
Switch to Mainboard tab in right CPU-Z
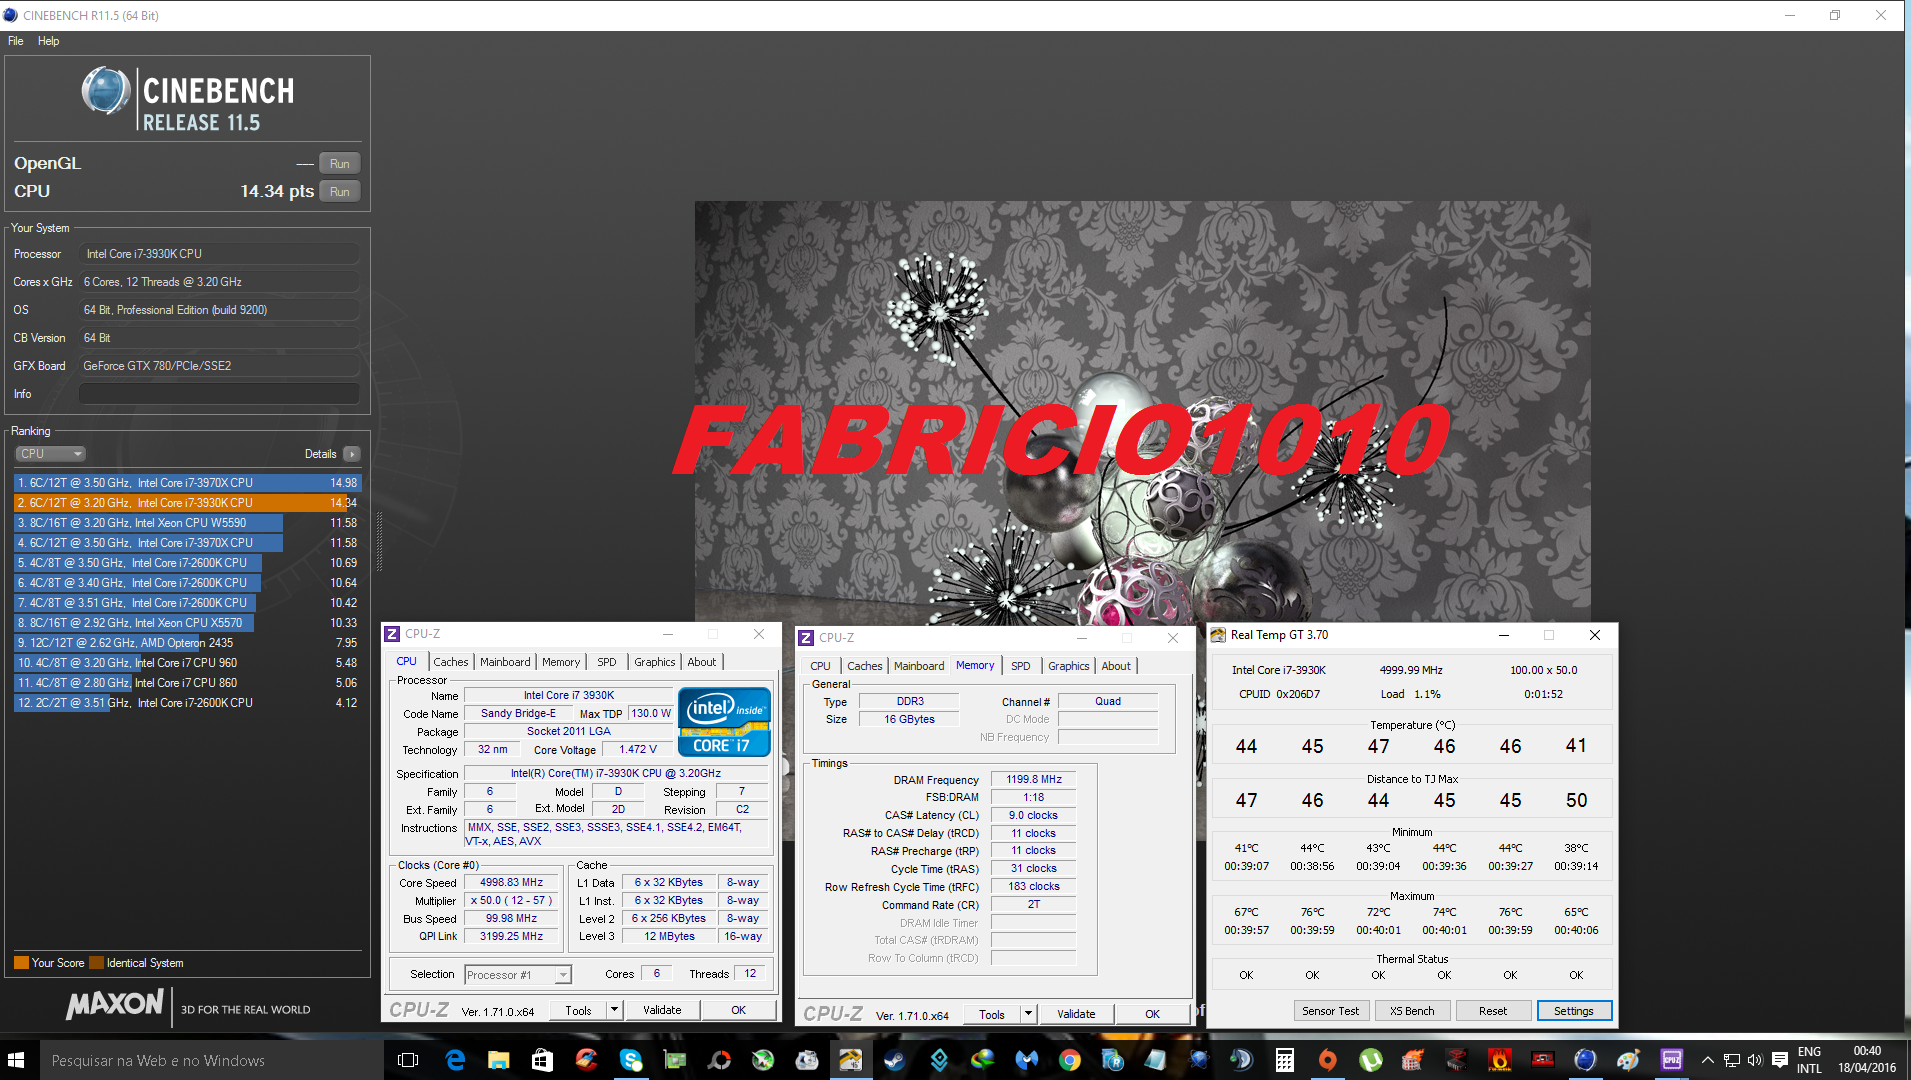pos(919,666)
